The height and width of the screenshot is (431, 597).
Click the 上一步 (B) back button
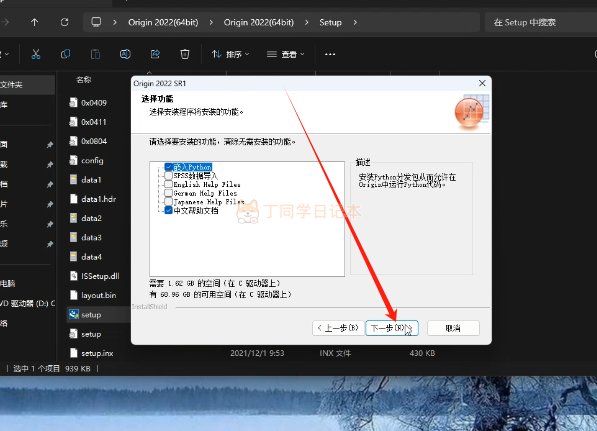[x=338, y=328]
